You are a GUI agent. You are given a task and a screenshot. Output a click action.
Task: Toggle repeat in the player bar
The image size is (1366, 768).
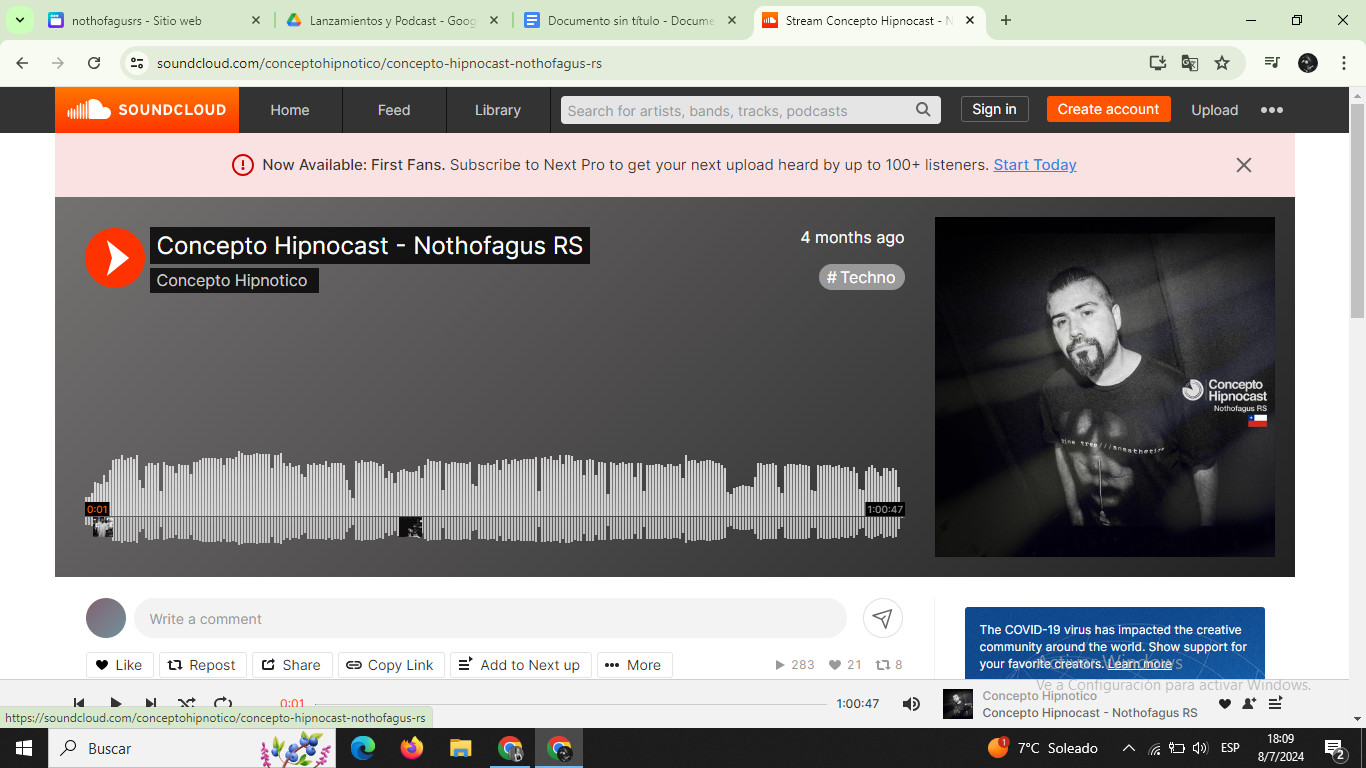pos(223,704)
